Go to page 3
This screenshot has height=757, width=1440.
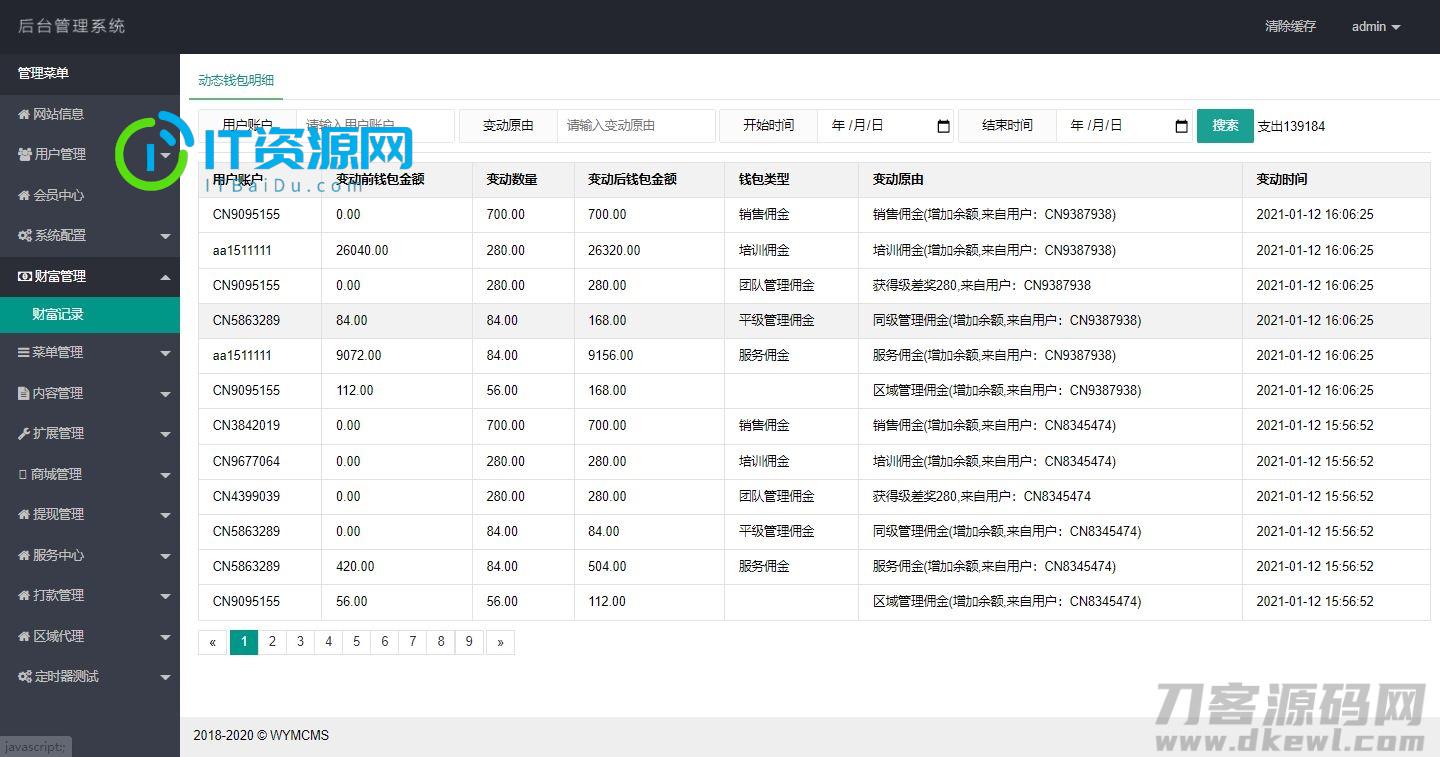(x=300, y=642)
